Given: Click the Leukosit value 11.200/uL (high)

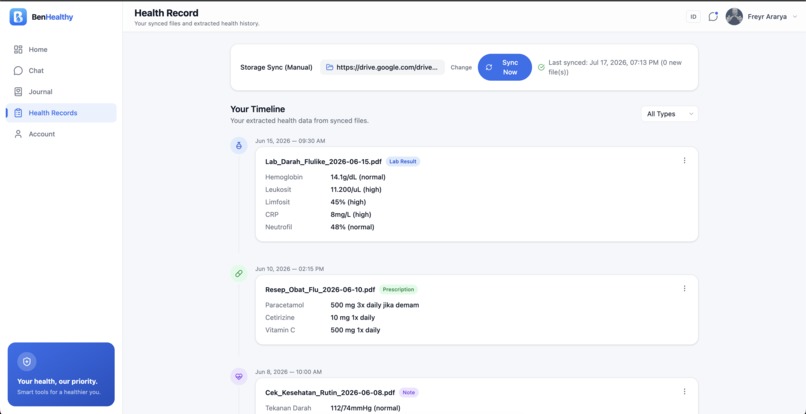Looking at the screenshot, I should pyautogui.click(x=356, y=189).
